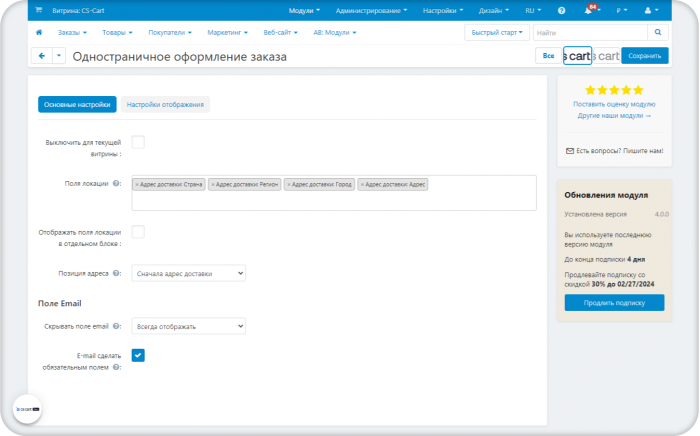The width and height of the screenshot is (700, 436).
Task: Open the Веб-сайт menu
Action: coord(280,32)
